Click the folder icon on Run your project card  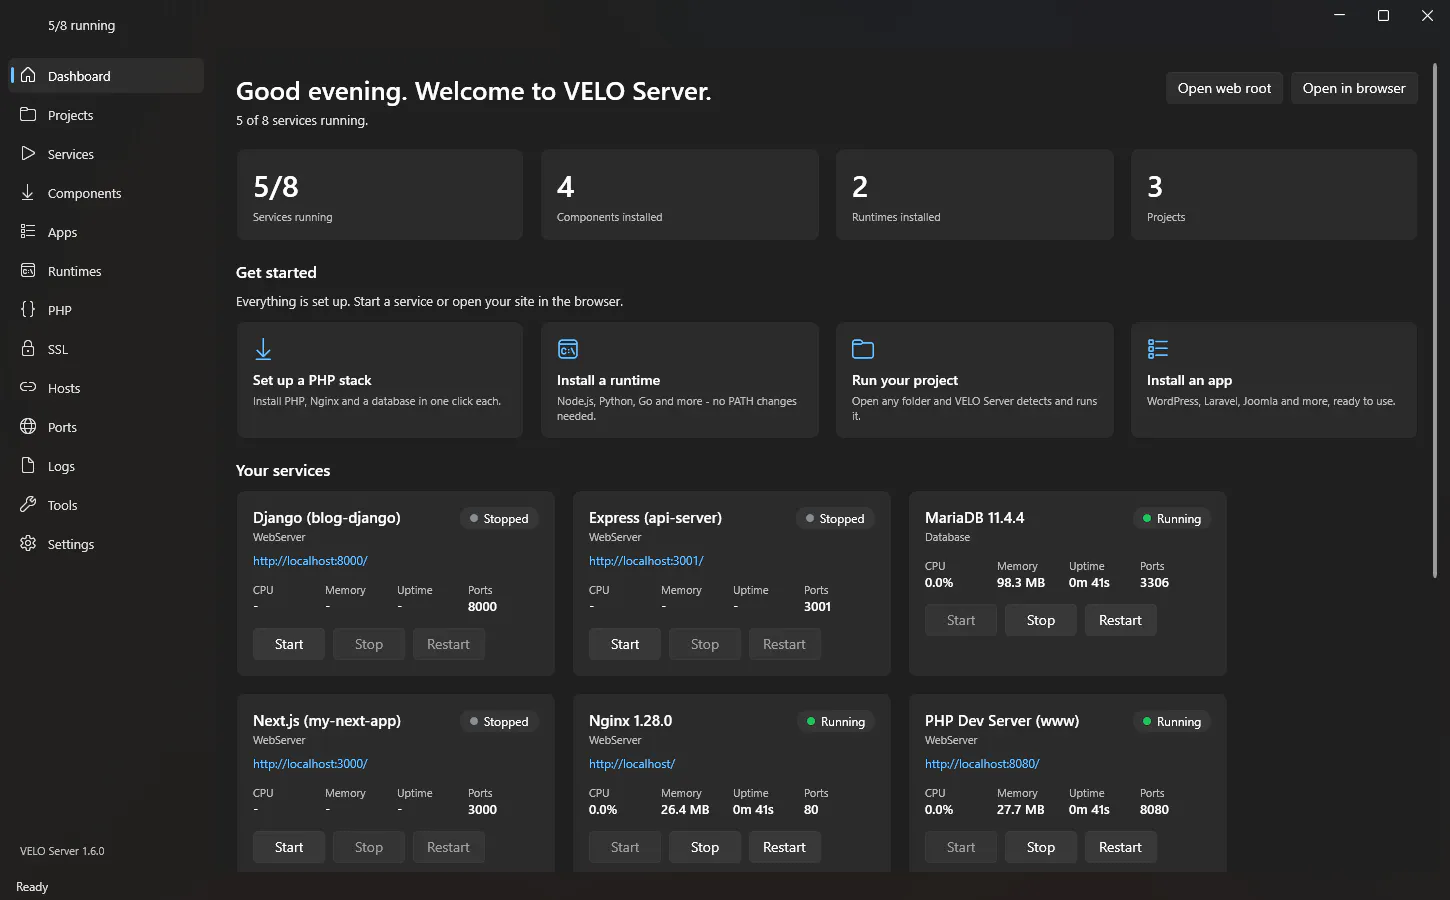coord(863,349)
